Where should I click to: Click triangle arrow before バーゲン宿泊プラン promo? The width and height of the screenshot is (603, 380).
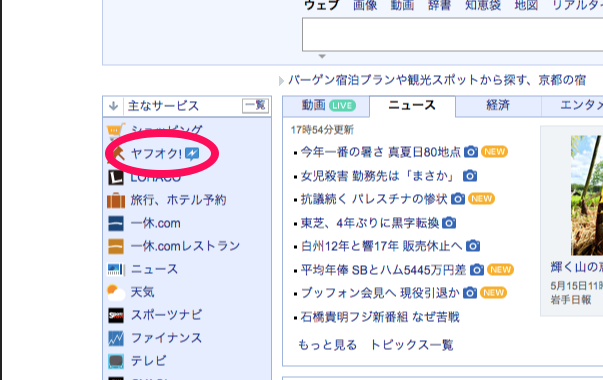[x=282, y=81]
